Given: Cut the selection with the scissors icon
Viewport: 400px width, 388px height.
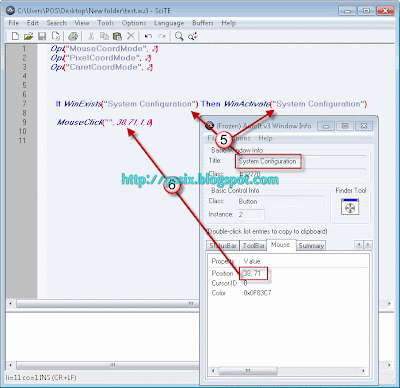Looking at the screenshot, I should (x=91, y=36).
